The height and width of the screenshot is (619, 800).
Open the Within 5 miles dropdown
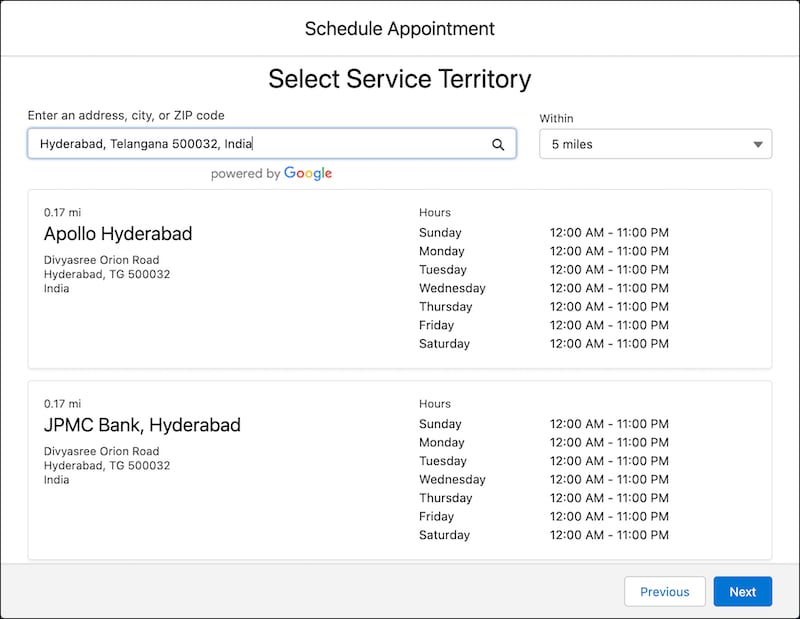click(656, 144)
